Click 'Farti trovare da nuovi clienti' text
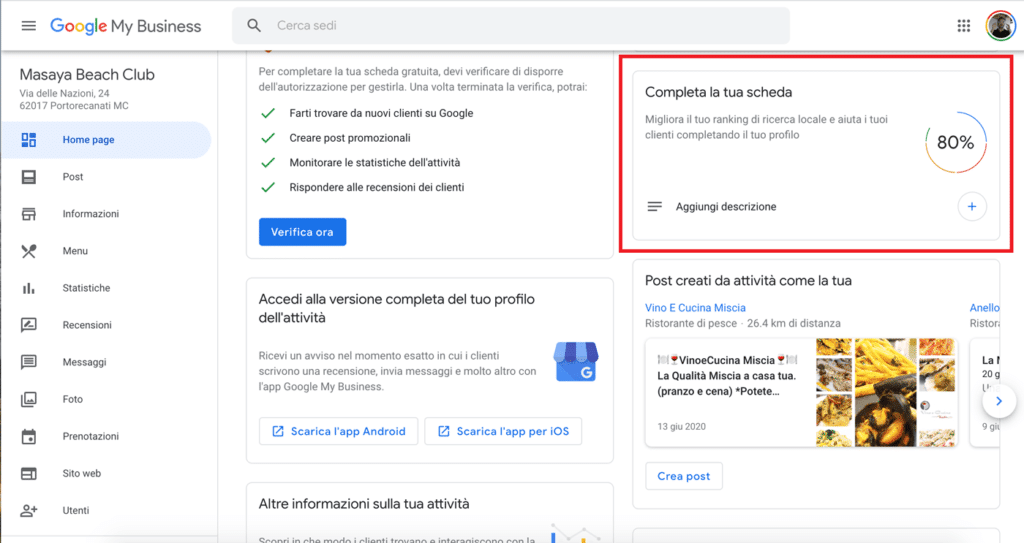 (x=381, y=113)
